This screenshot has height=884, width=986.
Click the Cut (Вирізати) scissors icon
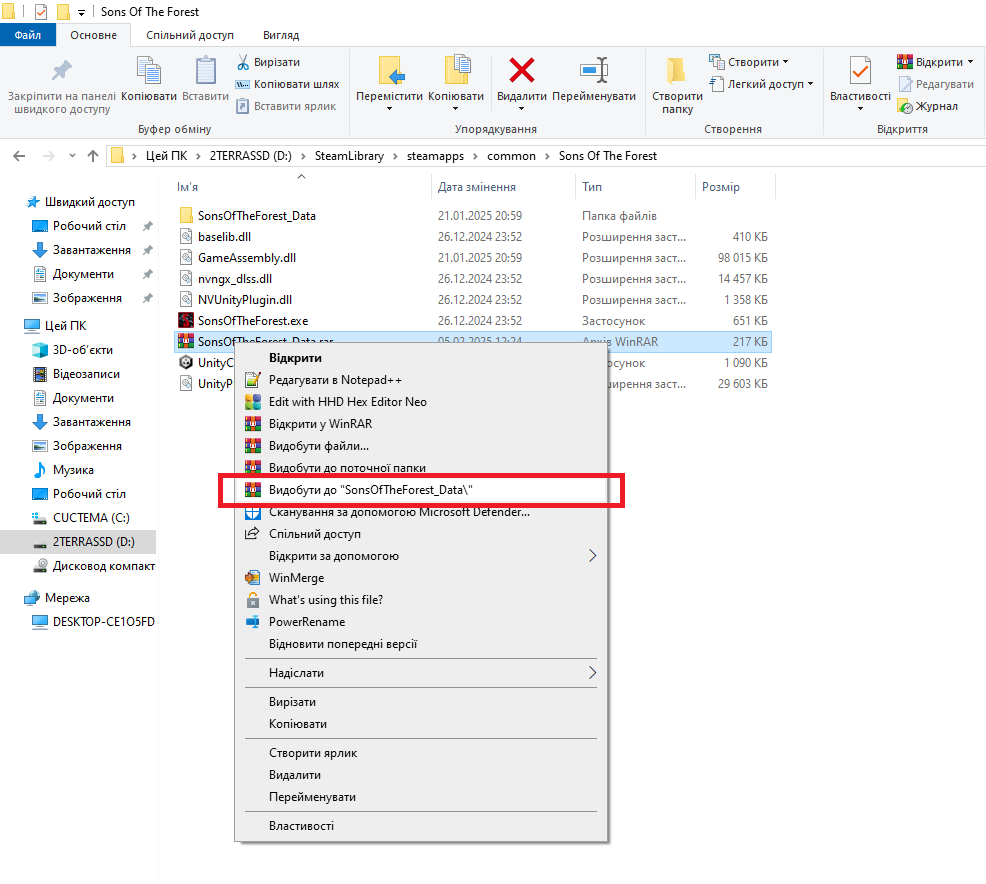coord(243,62)
